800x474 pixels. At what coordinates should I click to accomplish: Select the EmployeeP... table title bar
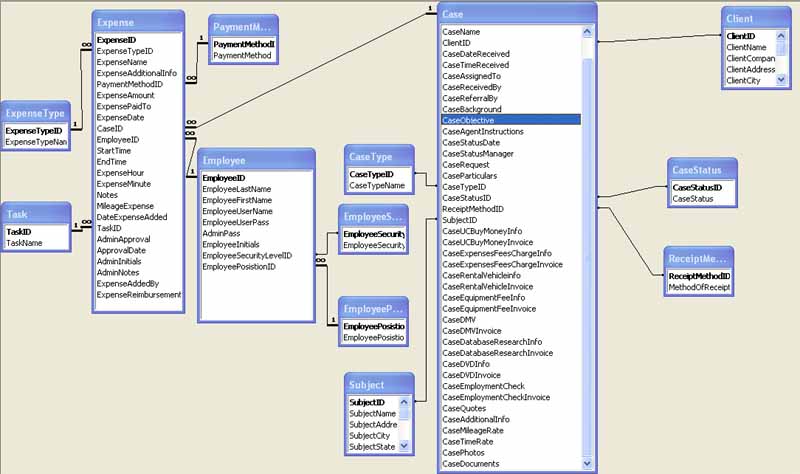point(373,309)
